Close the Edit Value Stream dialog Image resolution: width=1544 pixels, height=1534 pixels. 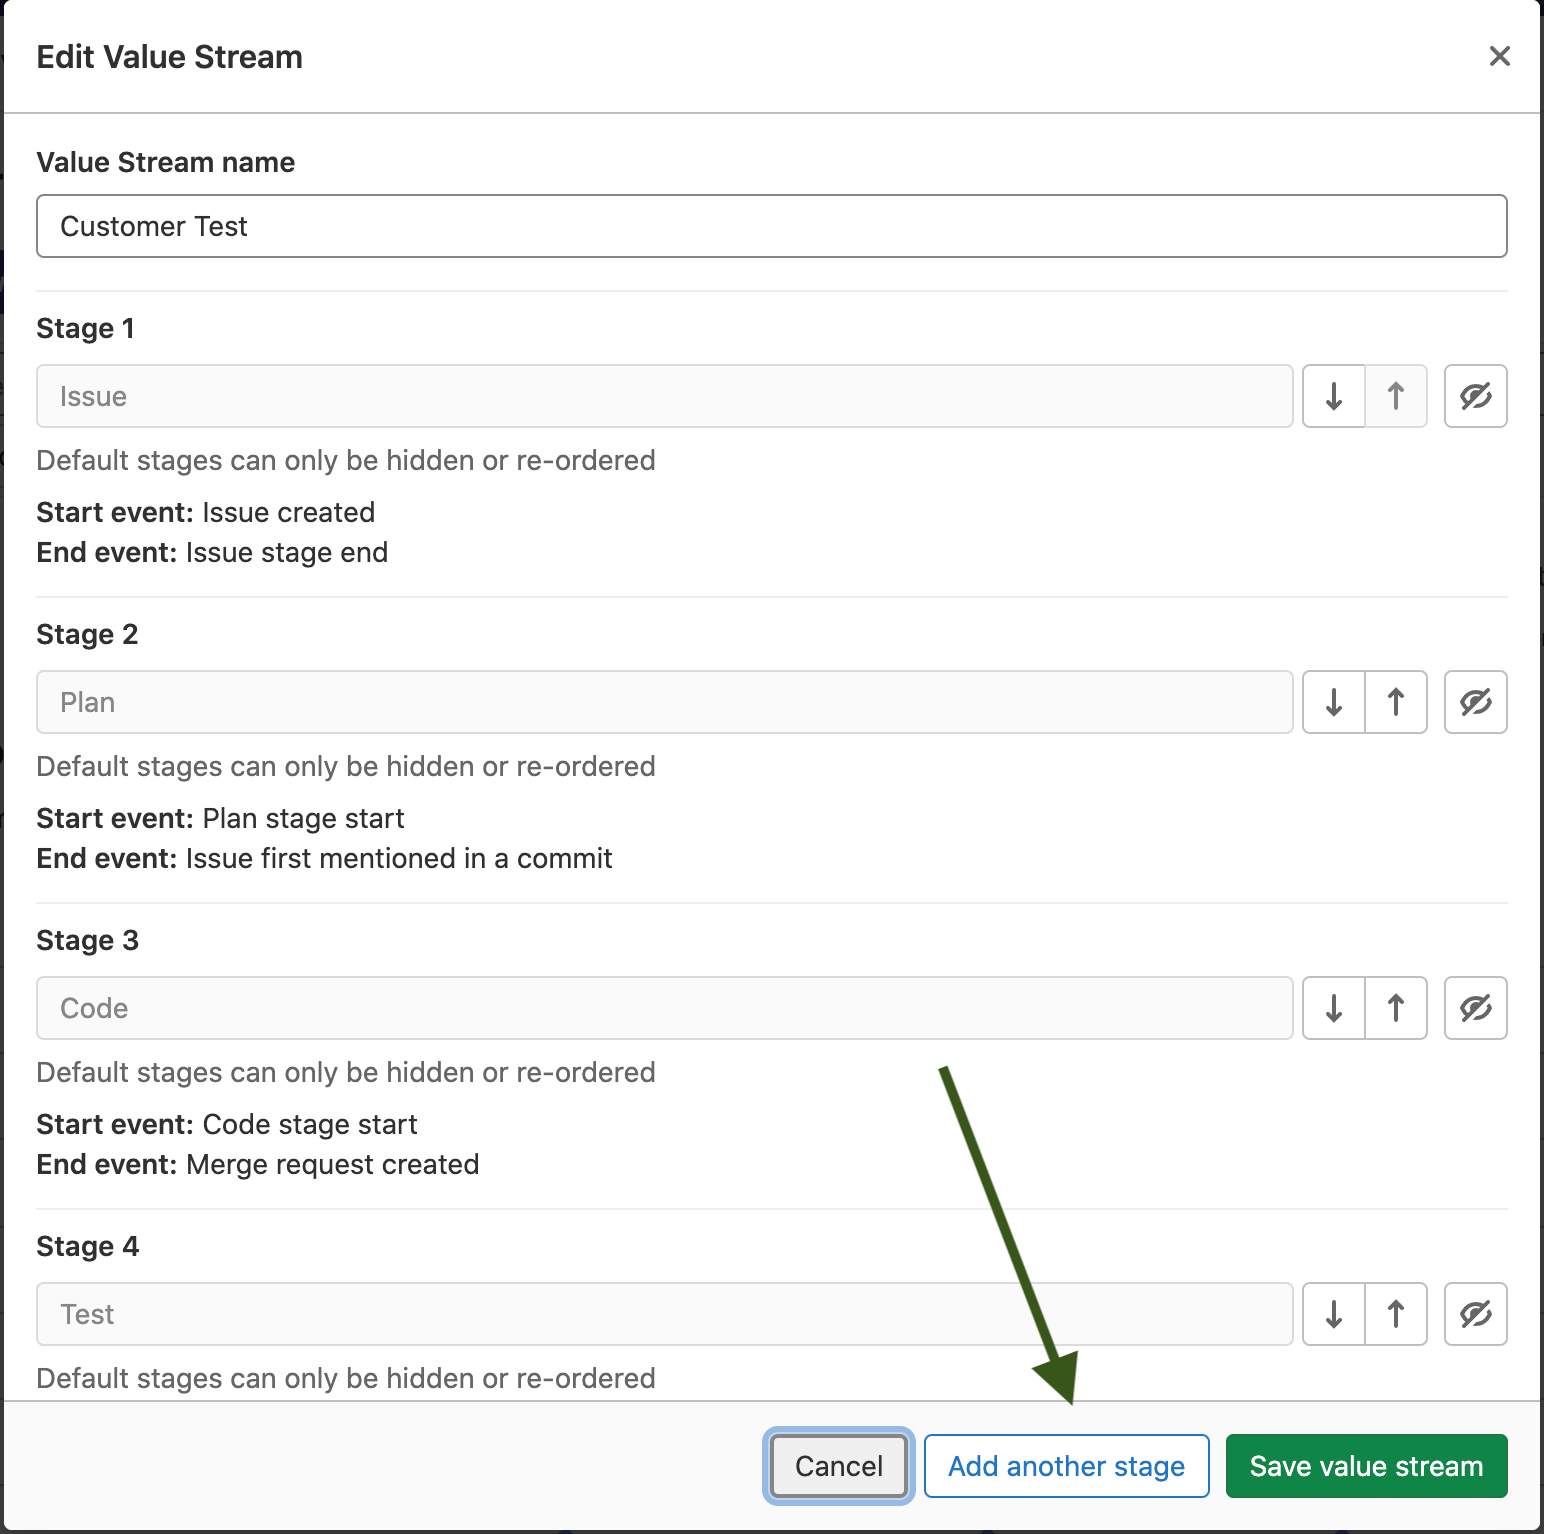1499,56
